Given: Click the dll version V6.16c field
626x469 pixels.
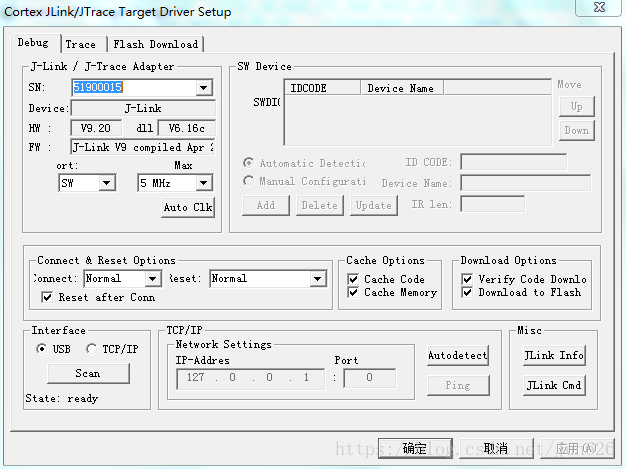Looking at the screenshot, I should [x=186, y=128].
